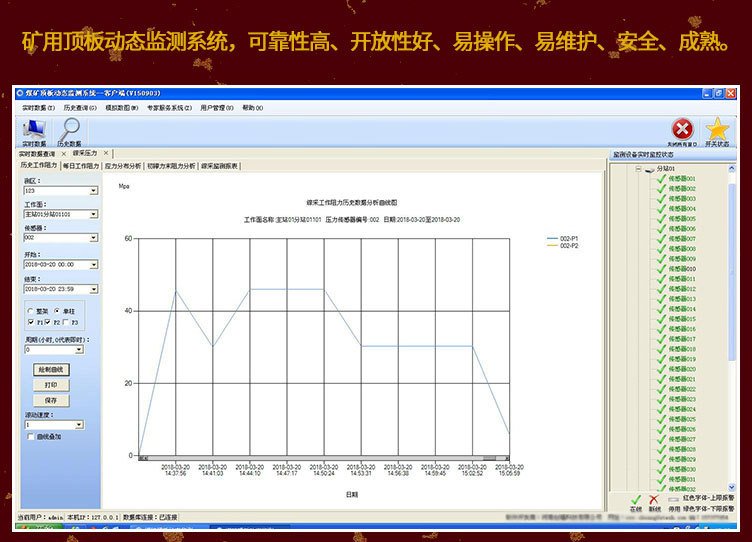Click the green check for 传感器021

pyautogui.click(x=662, y=379)
